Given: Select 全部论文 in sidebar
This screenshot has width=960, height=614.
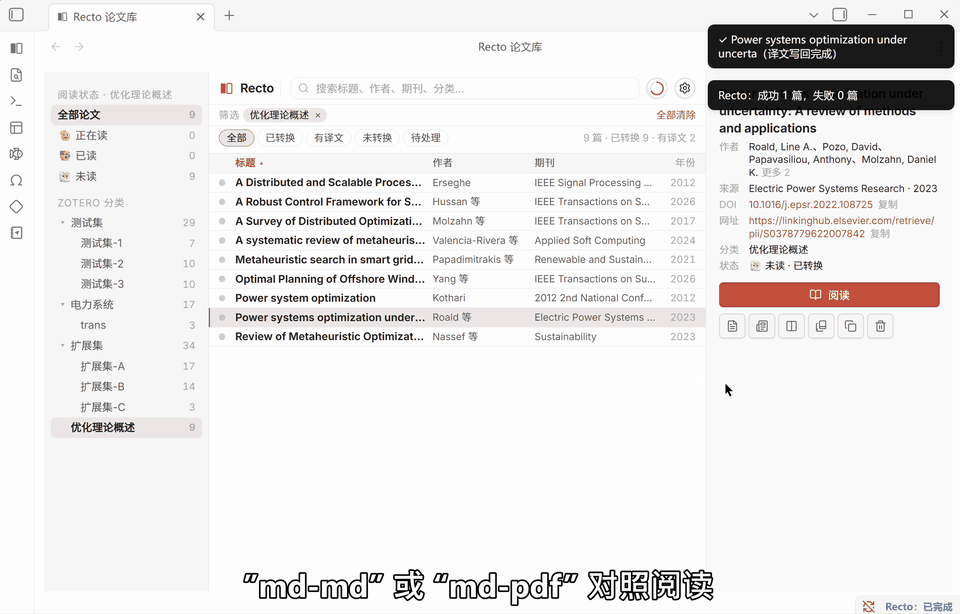Looking at the screenshot, I should 126,114.
